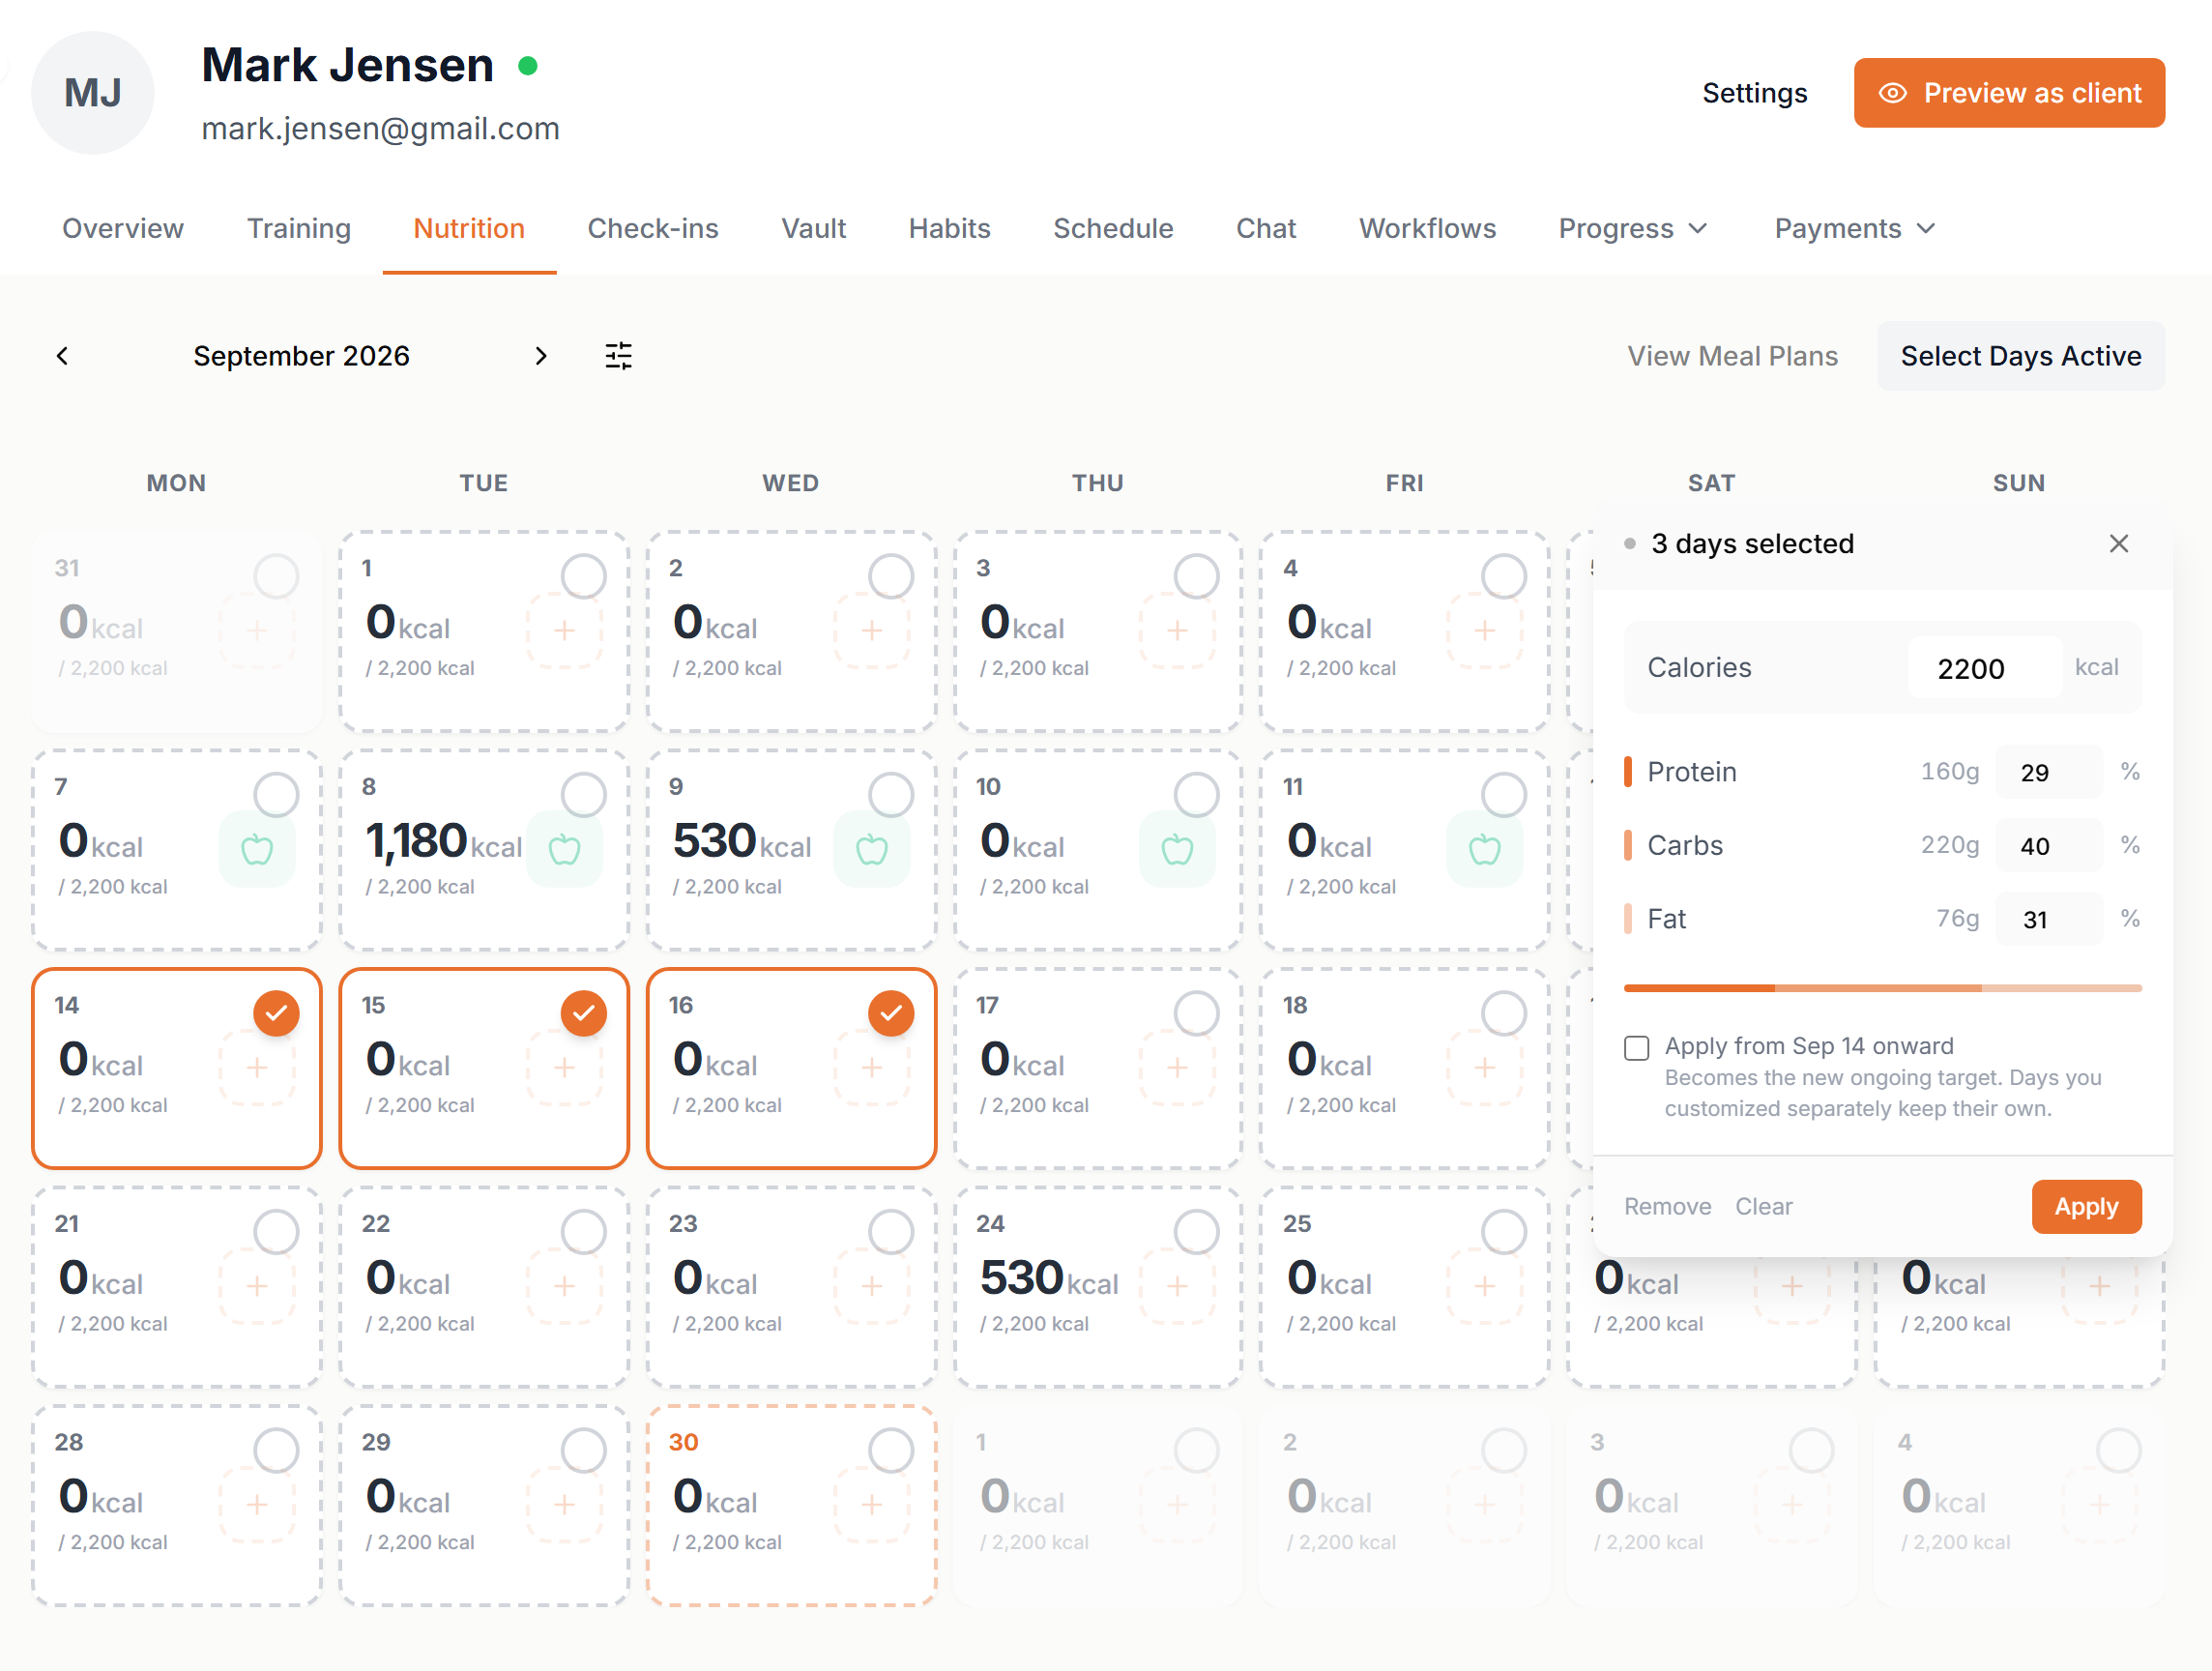
Task: Click meal plan apple icon on day 7
Action: [x=257, y=849]
